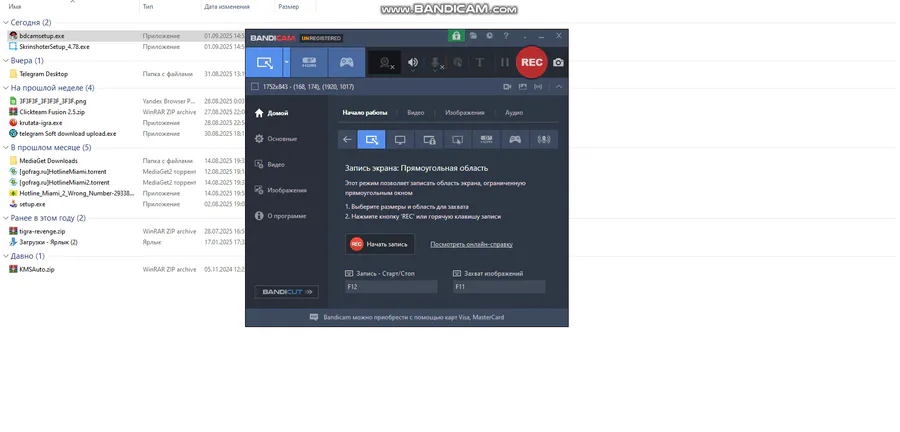Open О программе section
The height and width of the screenshot is (432, 900).
[x=280, y=216]
